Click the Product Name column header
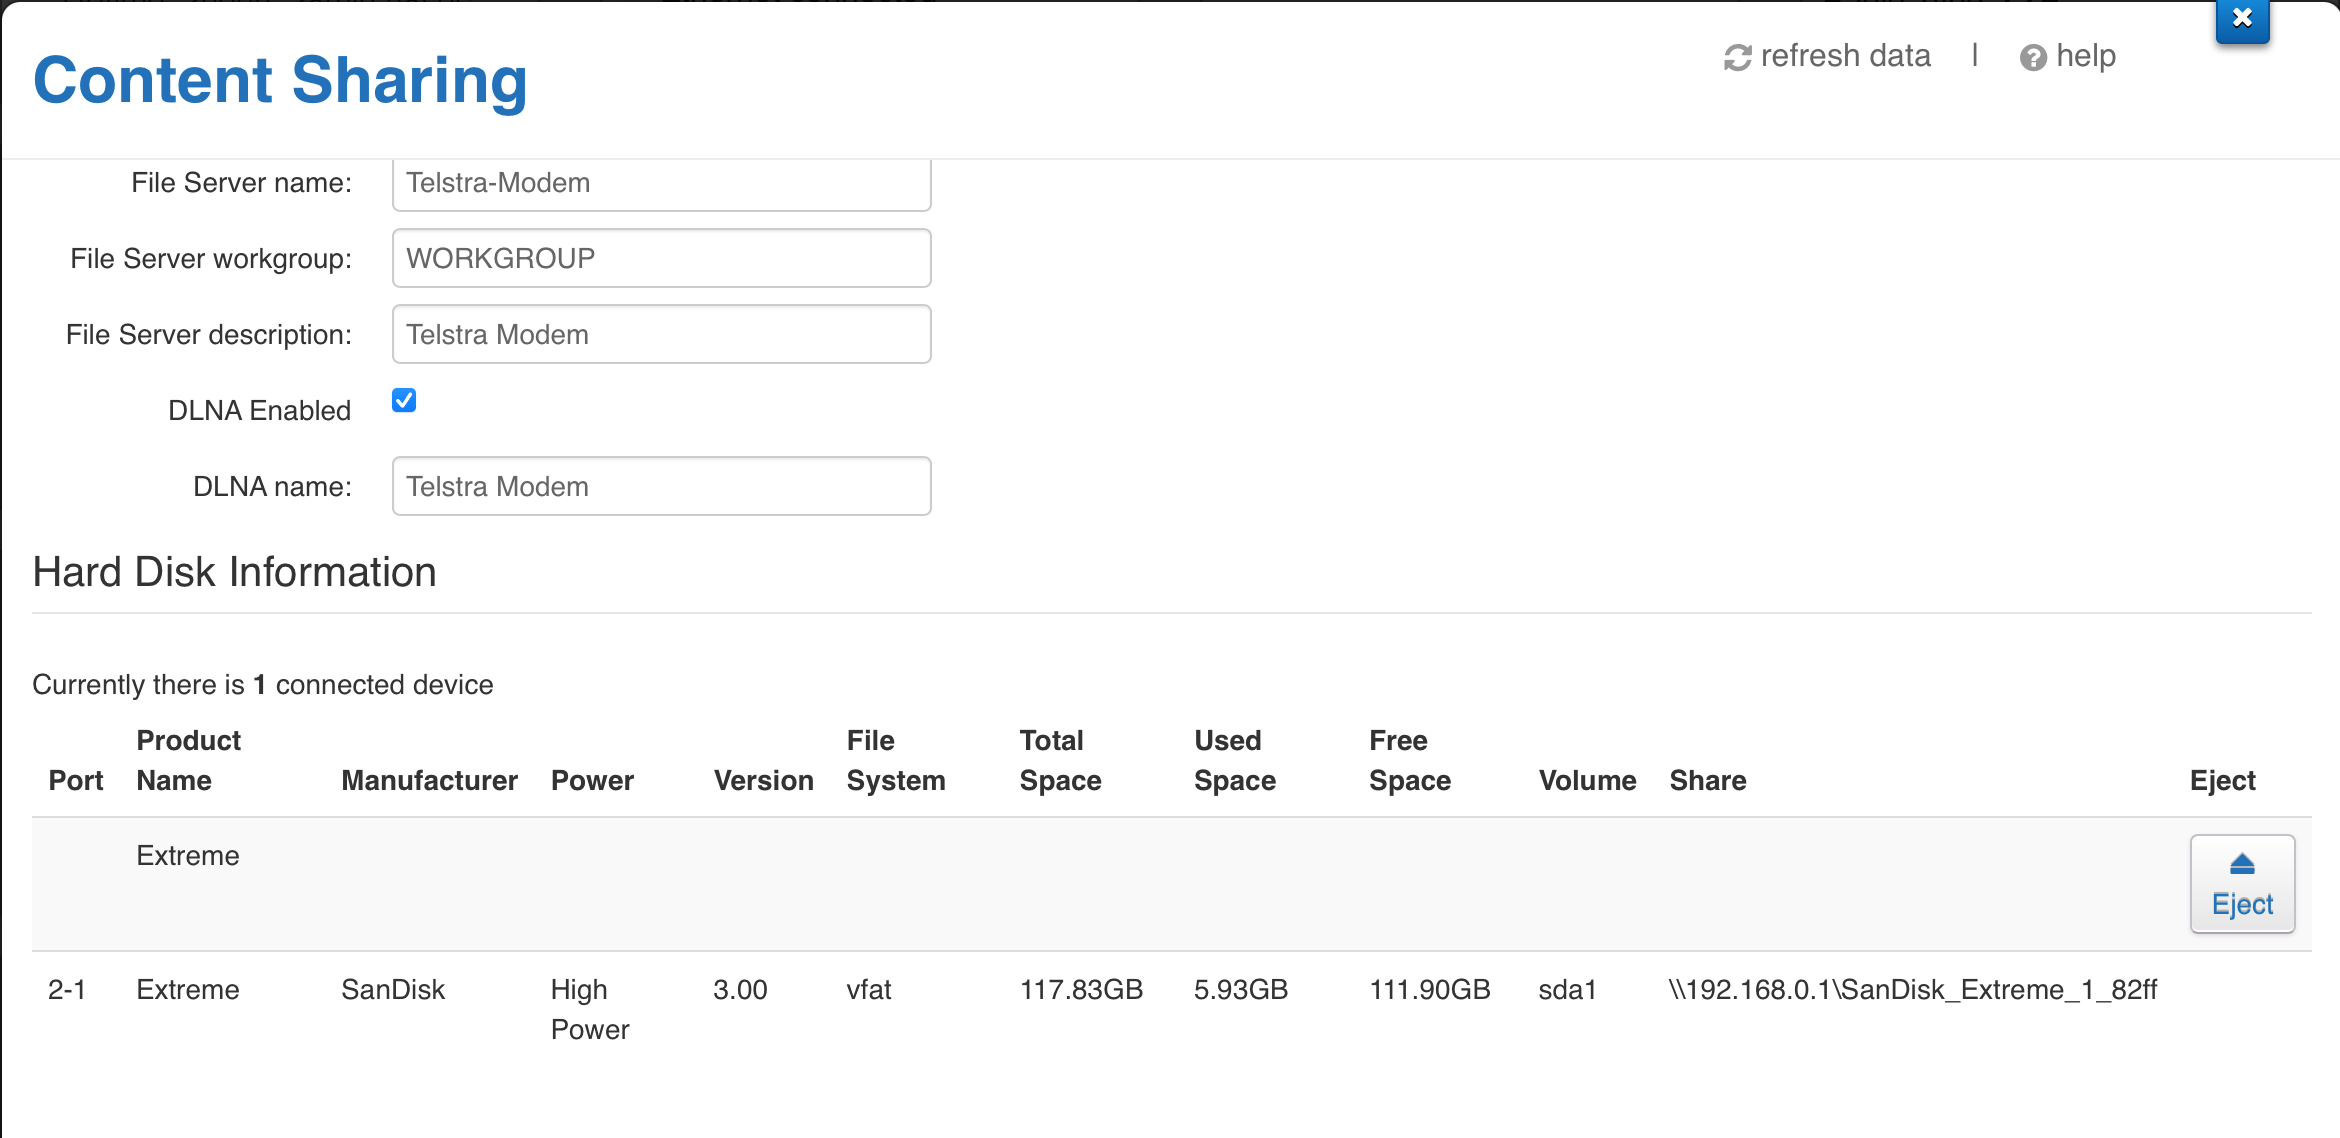The image size is (2340, 1138). (x=188, y=760)
